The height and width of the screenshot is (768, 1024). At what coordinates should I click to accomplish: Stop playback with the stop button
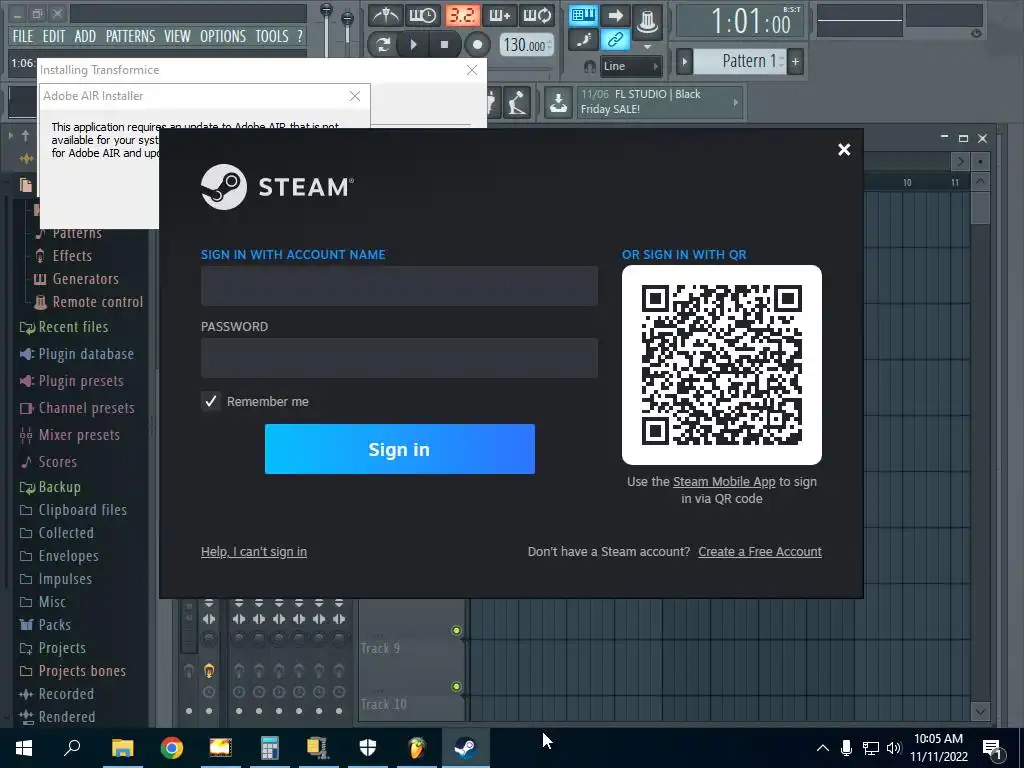pyautogui.click(x=445, y=44)
